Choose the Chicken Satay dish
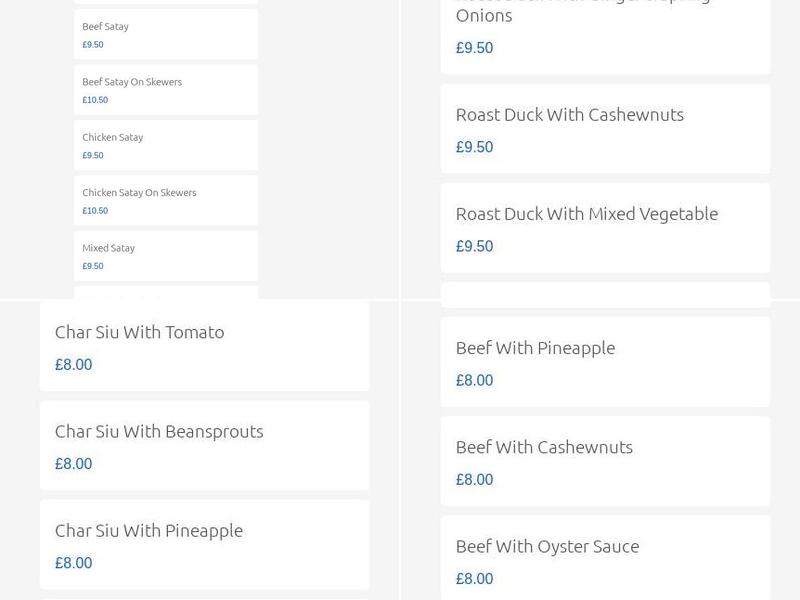 [x=112, y=137]
